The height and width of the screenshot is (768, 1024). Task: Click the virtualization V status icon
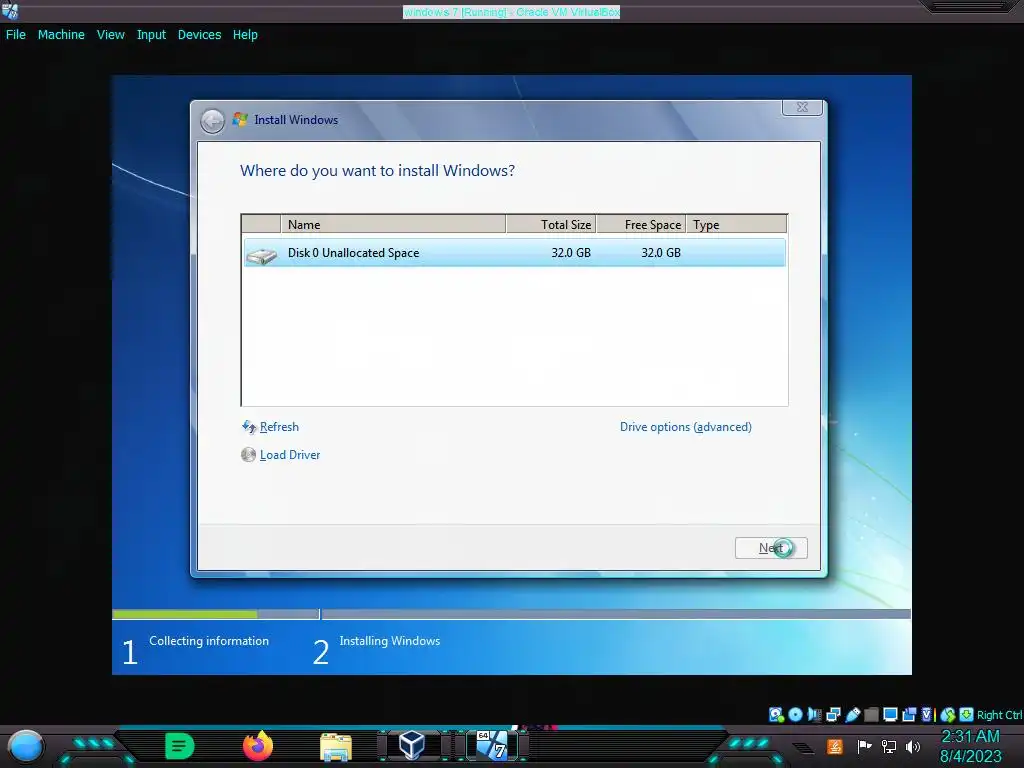(x=927, y=714)
